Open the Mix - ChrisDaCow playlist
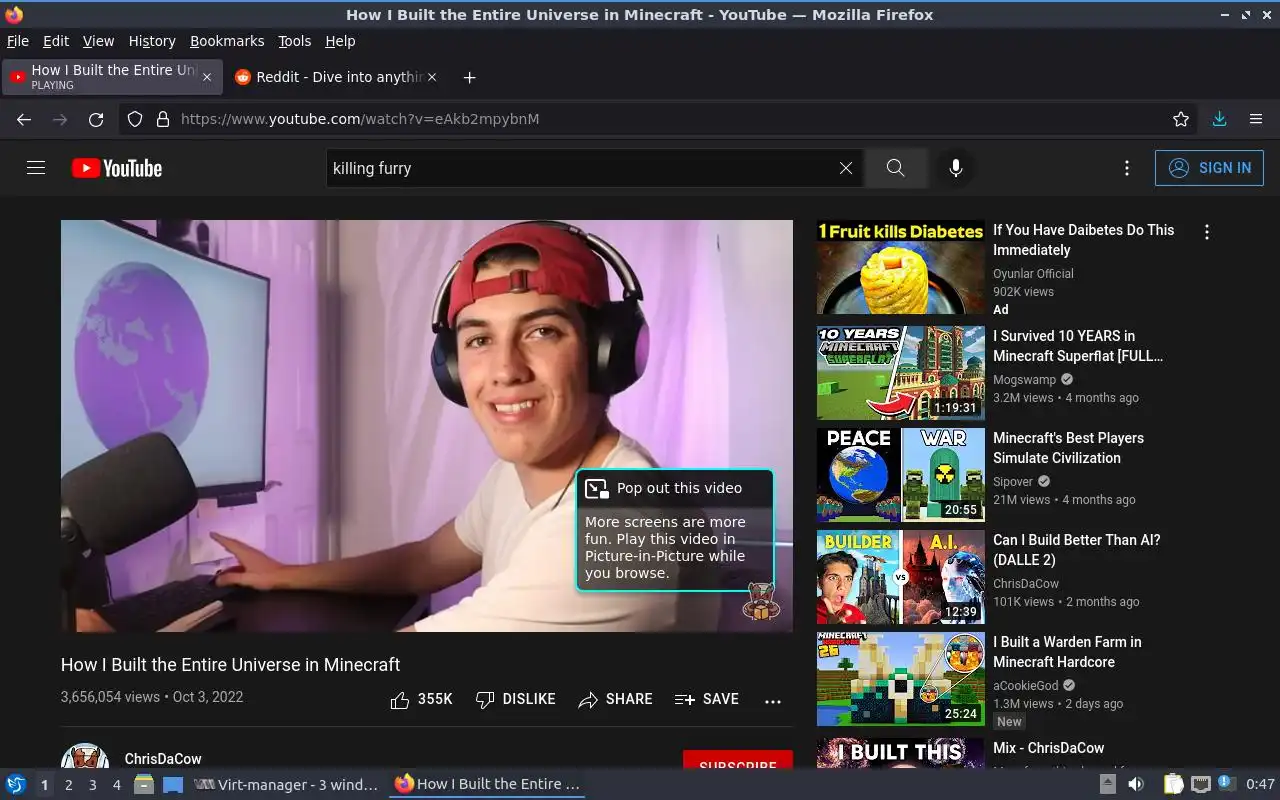 (x=1049, y=748)
